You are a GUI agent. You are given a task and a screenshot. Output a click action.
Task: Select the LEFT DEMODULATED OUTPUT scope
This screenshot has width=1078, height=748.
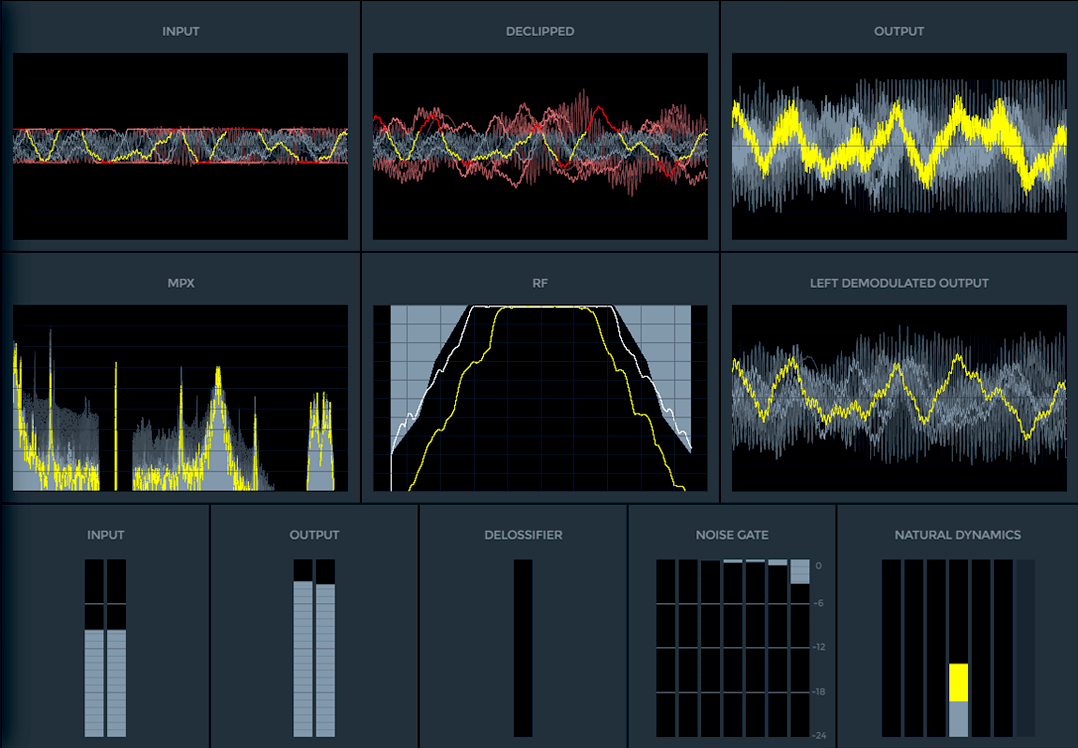tap(898, 398)
